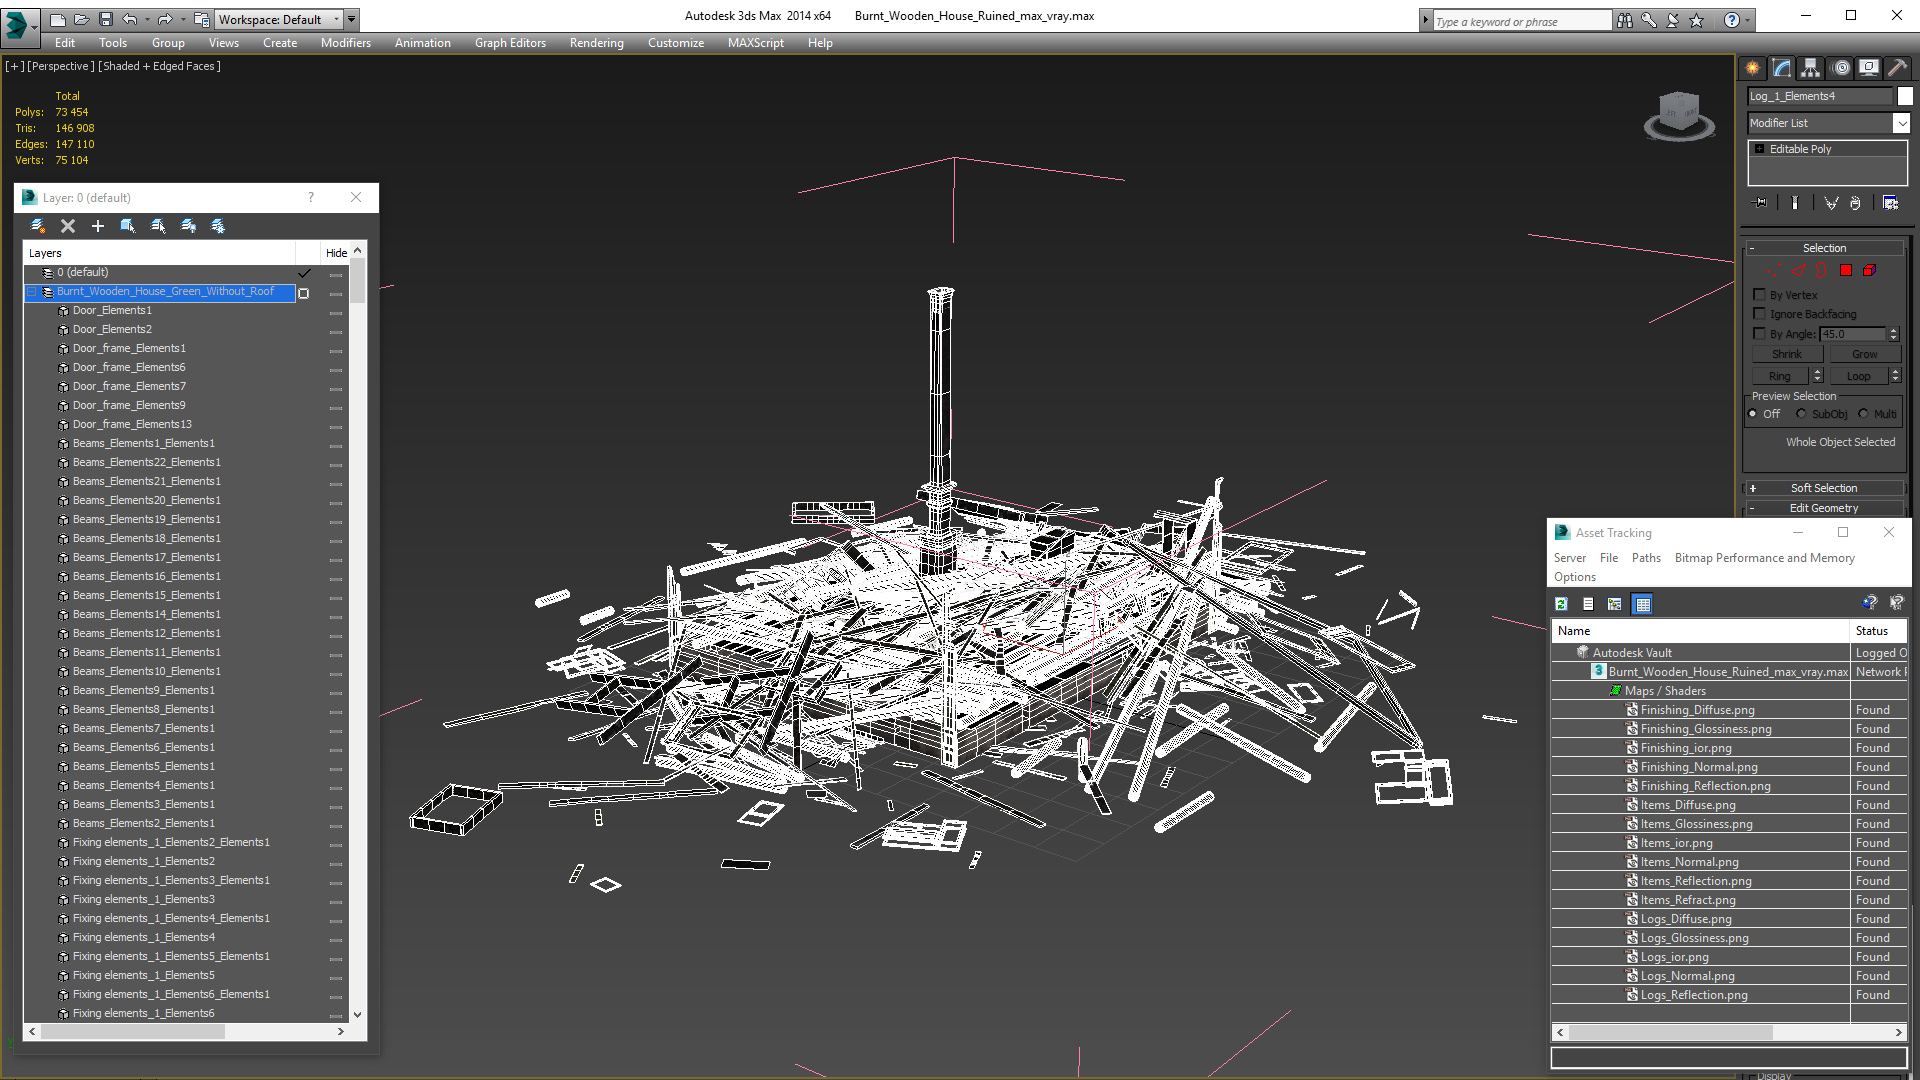Screen dimensions: 1920x1080
Task: Click the Open File folder icon
Action: [81, 19]
